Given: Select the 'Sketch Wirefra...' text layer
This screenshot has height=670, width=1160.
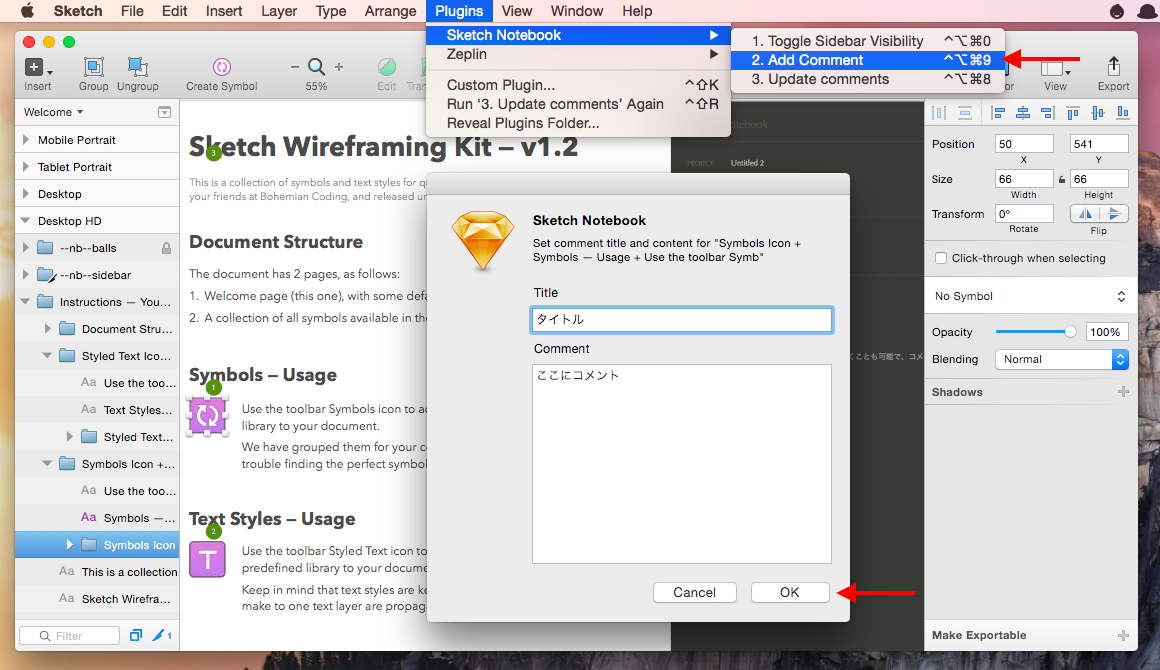Looking at the screenshot, I should (97, 599).
